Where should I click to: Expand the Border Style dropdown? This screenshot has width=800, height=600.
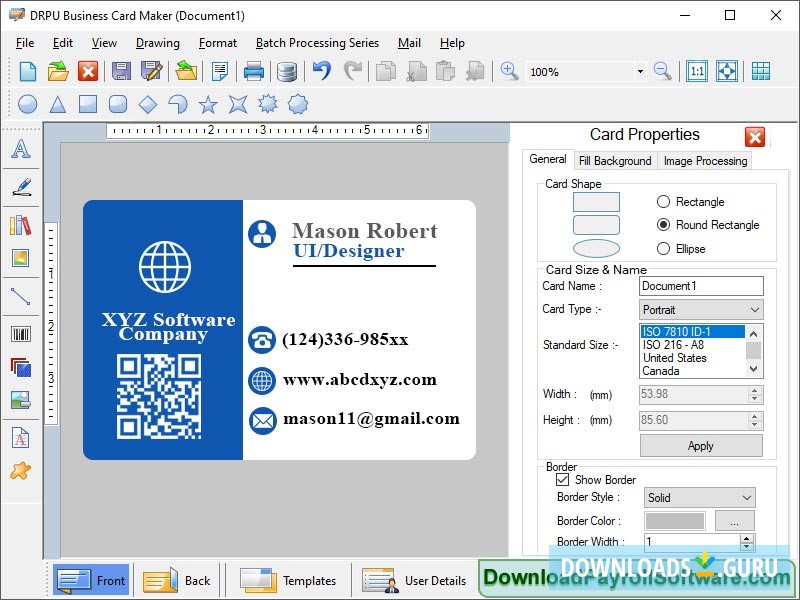(x=700, y=498)
